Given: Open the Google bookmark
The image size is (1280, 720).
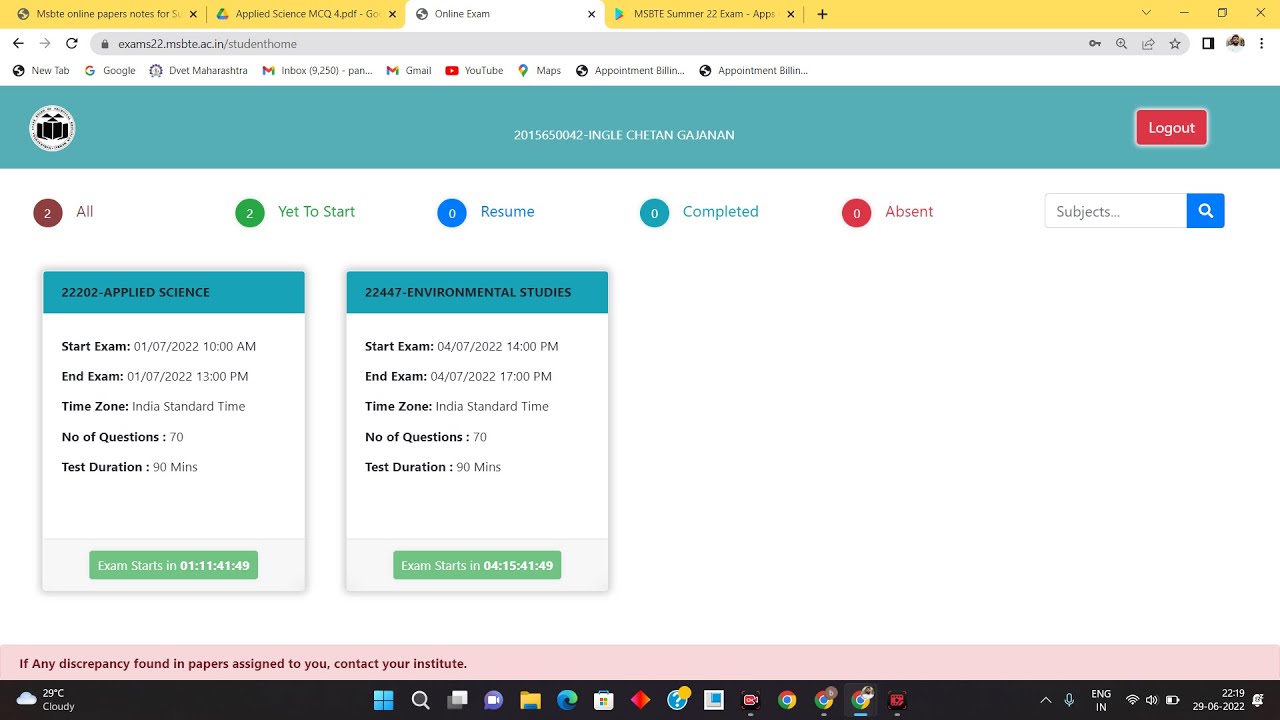Looking at the screenshot, I should pos(110,70).
